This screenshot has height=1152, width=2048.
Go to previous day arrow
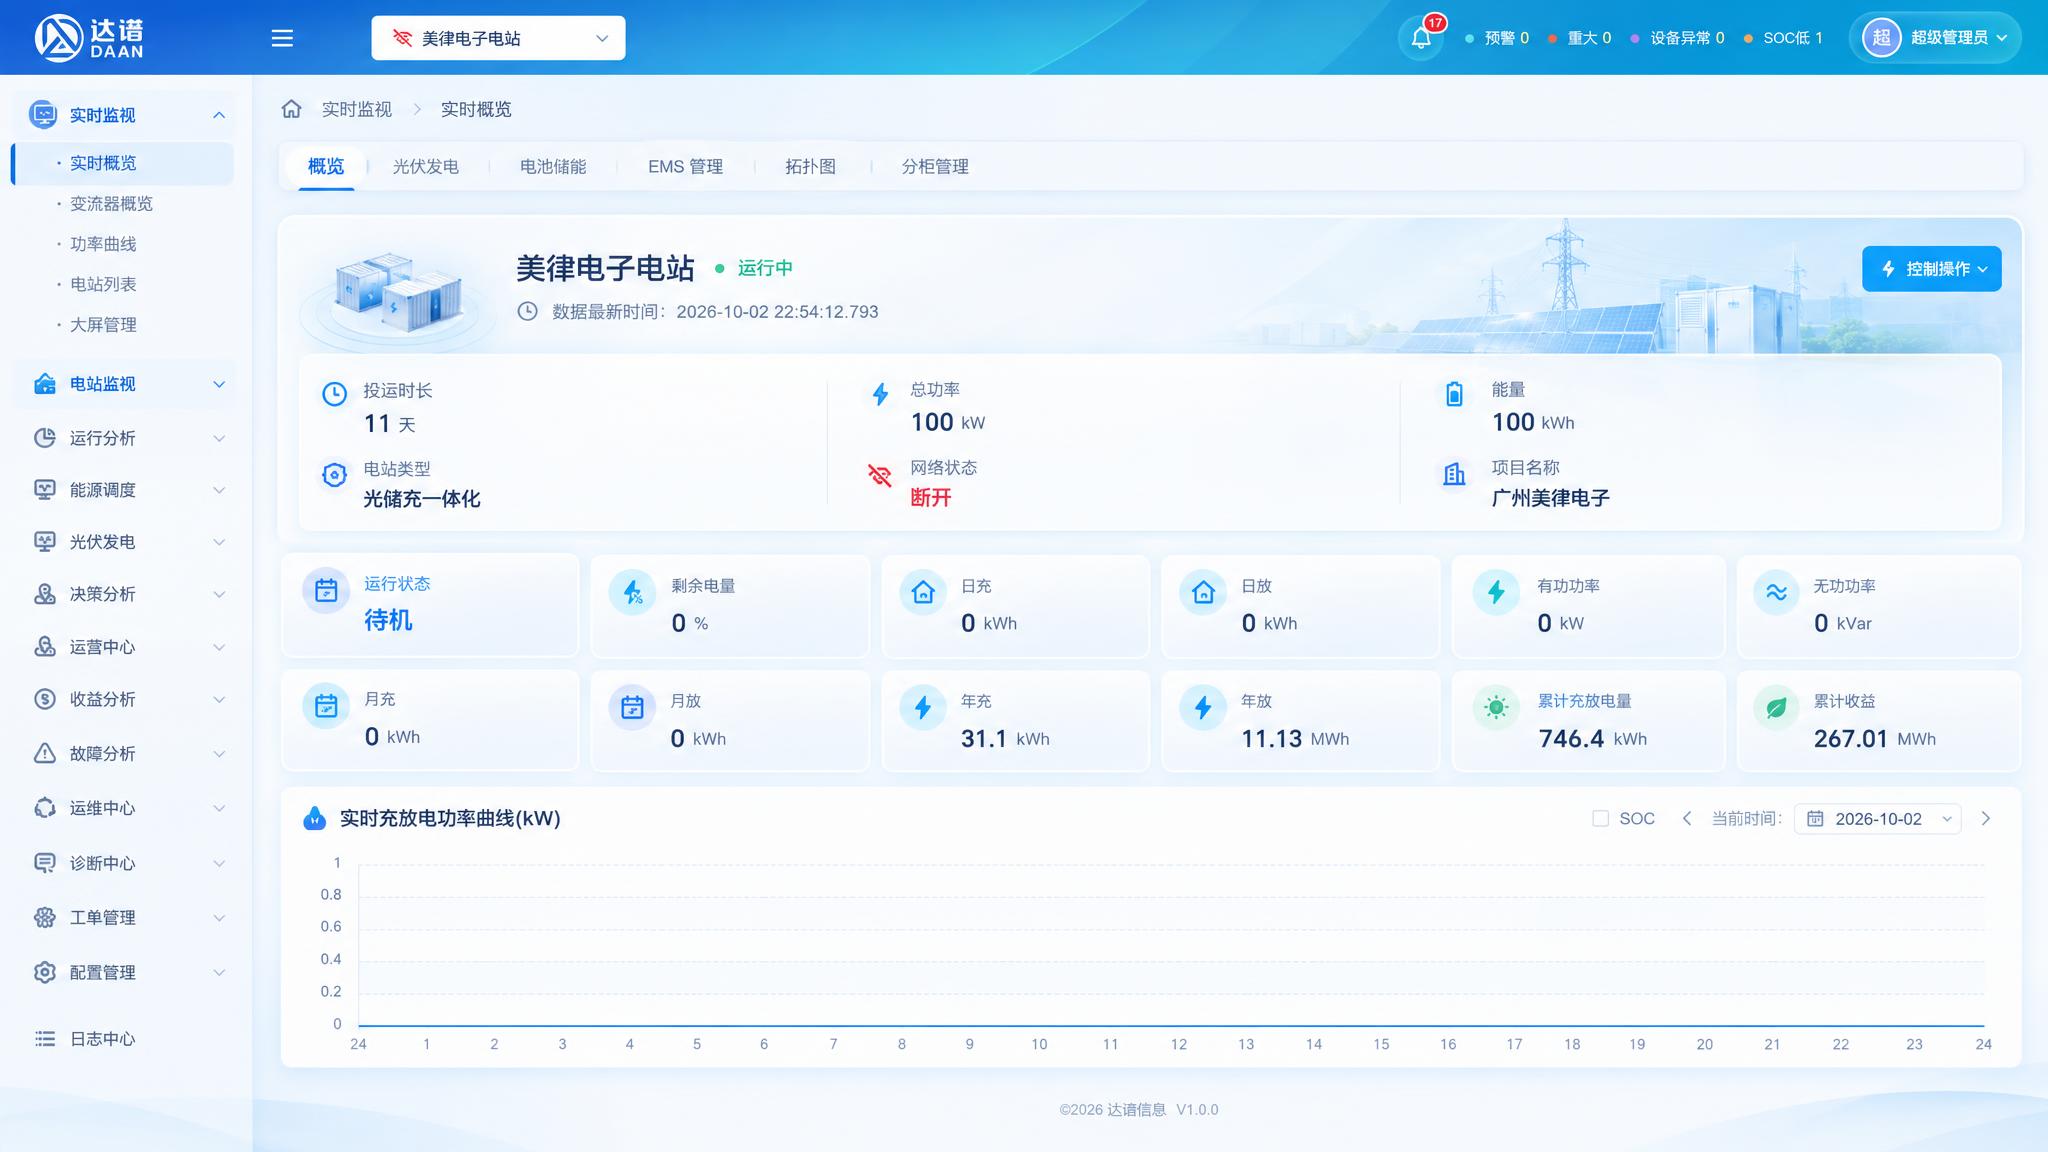pos(1687,818)
